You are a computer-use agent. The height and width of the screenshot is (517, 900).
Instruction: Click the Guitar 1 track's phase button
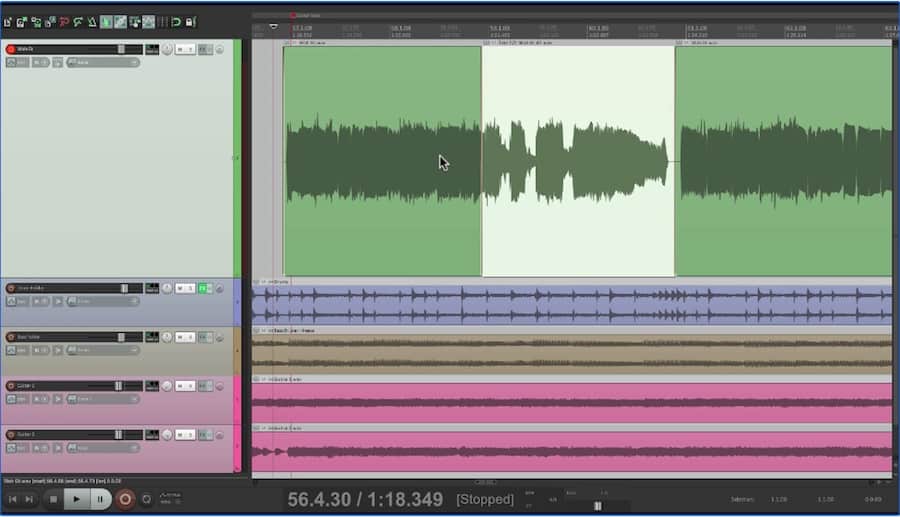click(219, 386)
